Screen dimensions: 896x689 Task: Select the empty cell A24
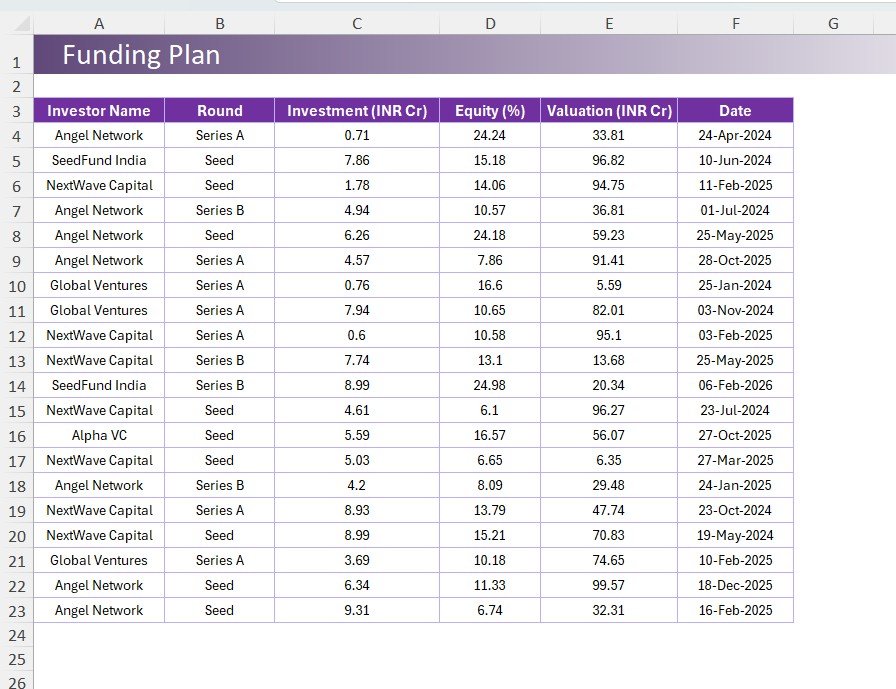click(97, 635)
